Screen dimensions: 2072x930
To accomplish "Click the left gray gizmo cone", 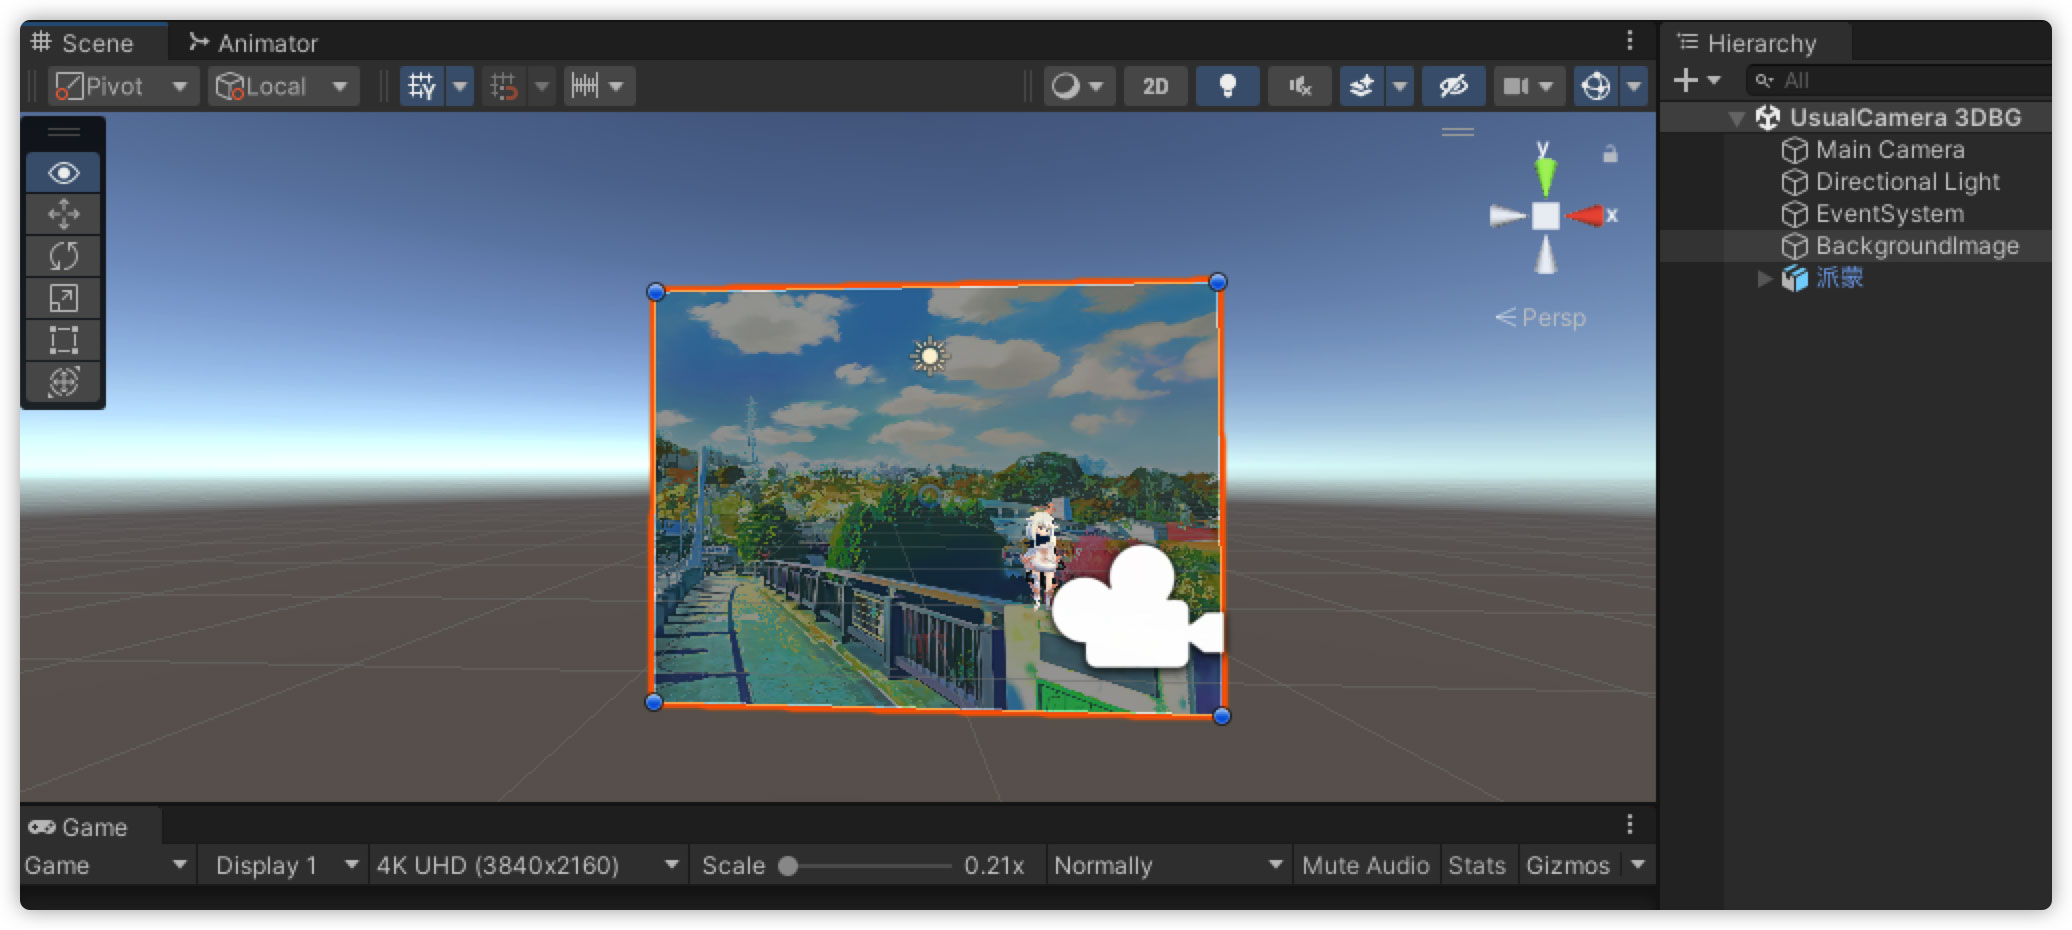I will coord(1507,215).
